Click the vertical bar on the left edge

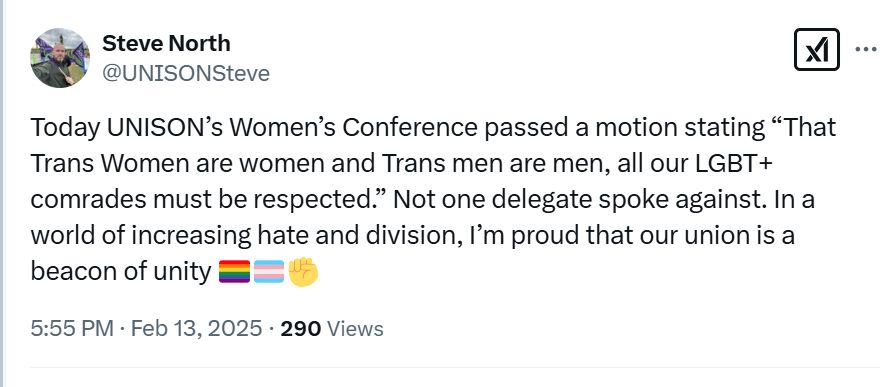click(2, 194)
